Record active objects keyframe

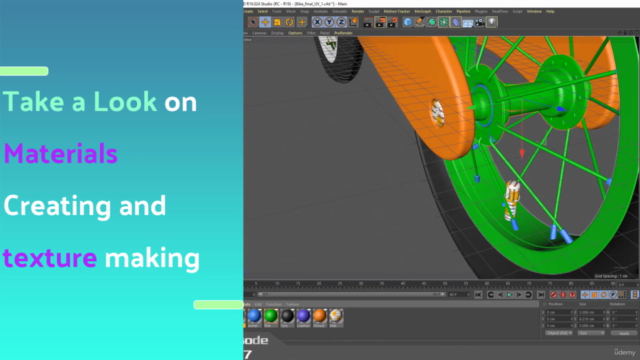[x=553, y=295]
